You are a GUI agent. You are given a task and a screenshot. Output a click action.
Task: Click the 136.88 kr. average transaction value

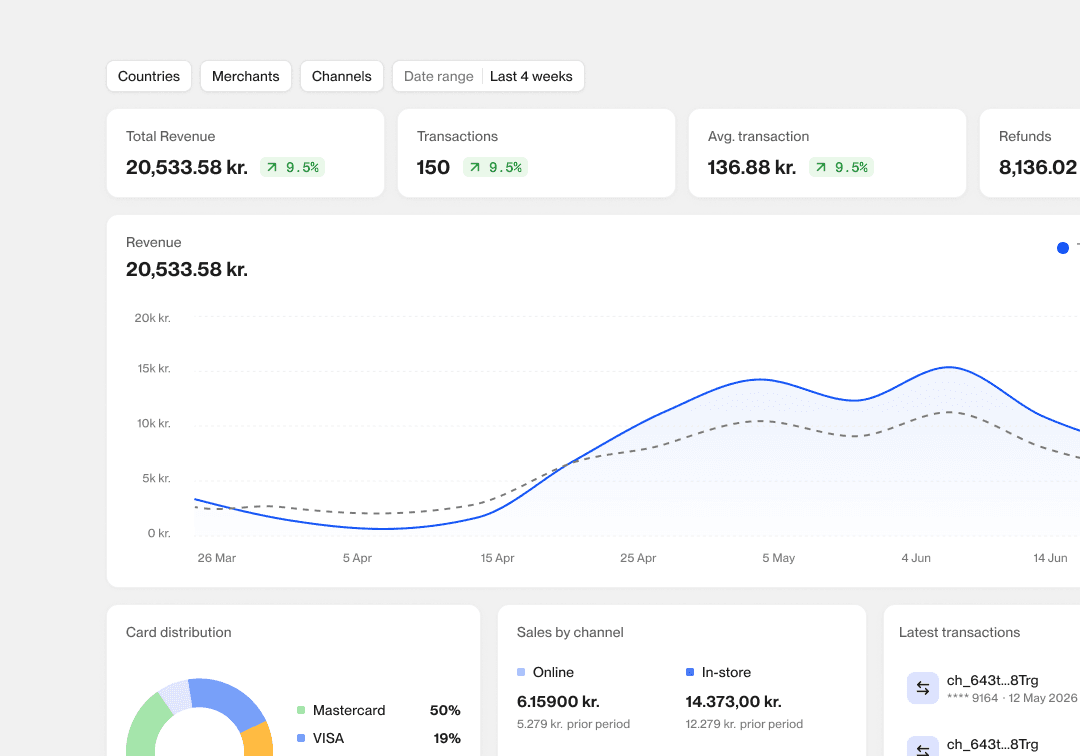(x=752, y=167)
